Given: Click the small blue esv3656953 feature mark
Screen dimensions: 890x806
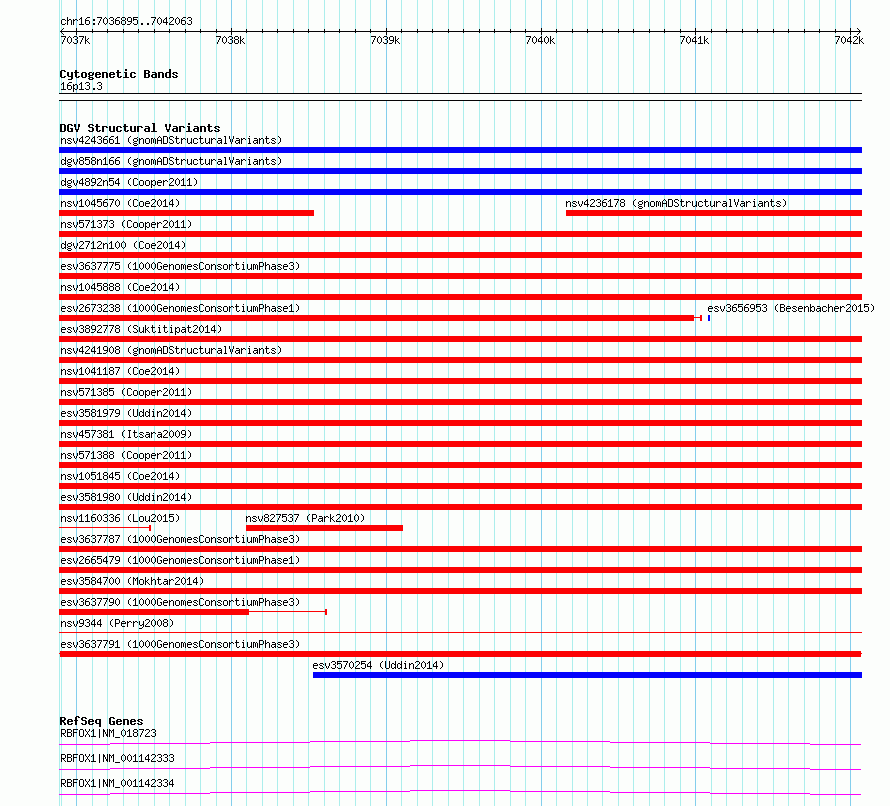Looking at the screenshot, I should coord(709,318).
